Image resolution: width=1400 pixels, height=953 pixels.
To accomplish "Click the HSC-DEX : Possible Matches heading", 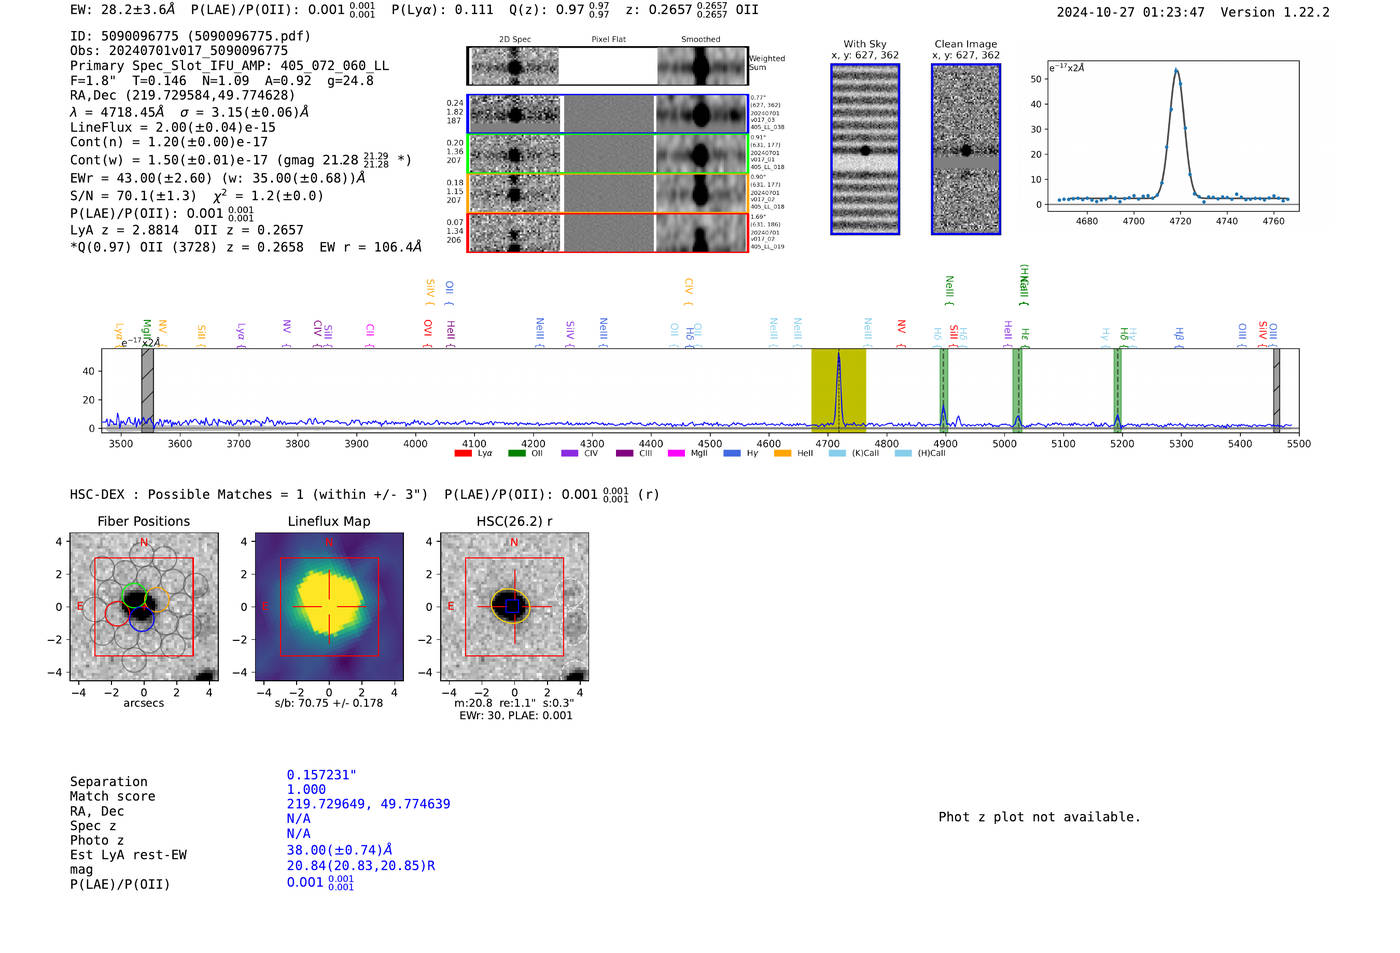I will [249, 495].
